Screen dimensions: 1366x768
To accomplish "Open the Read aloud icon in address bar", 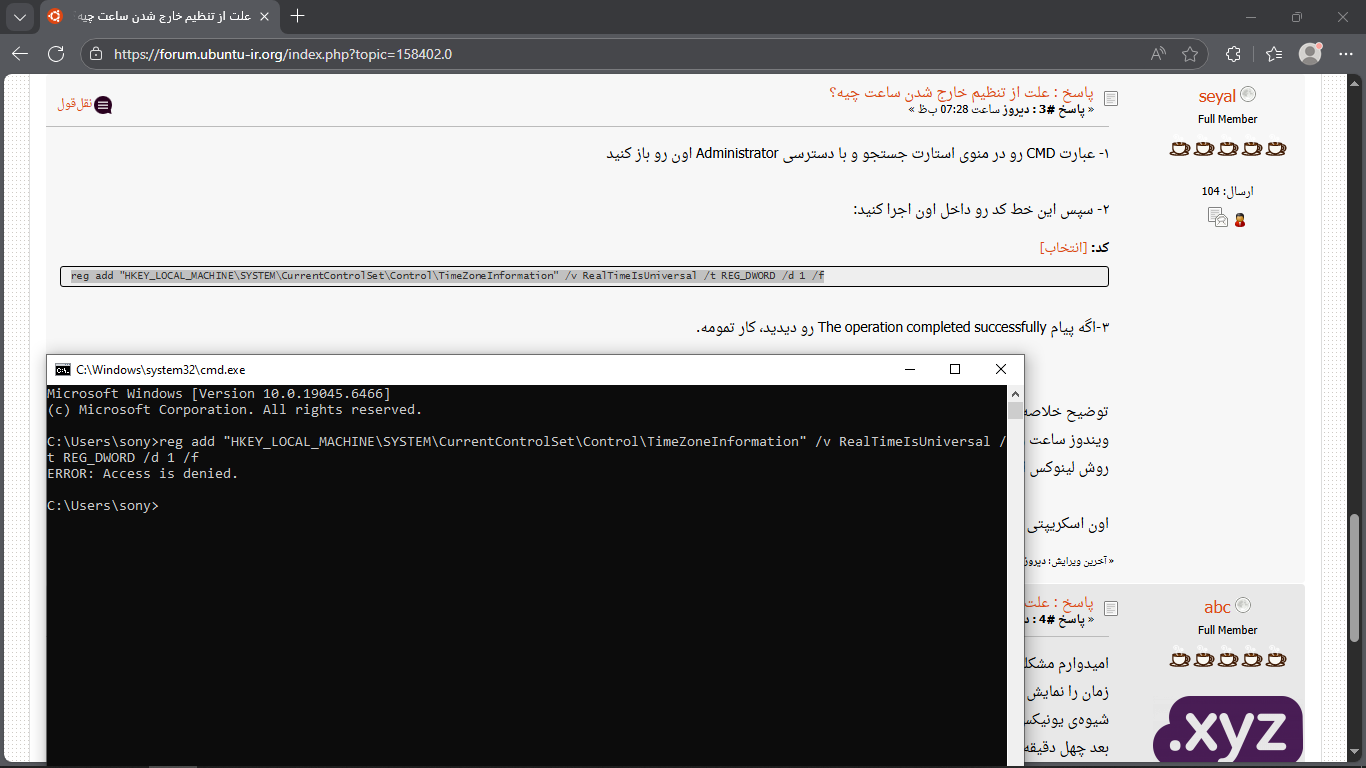I will coord(1158,54).
